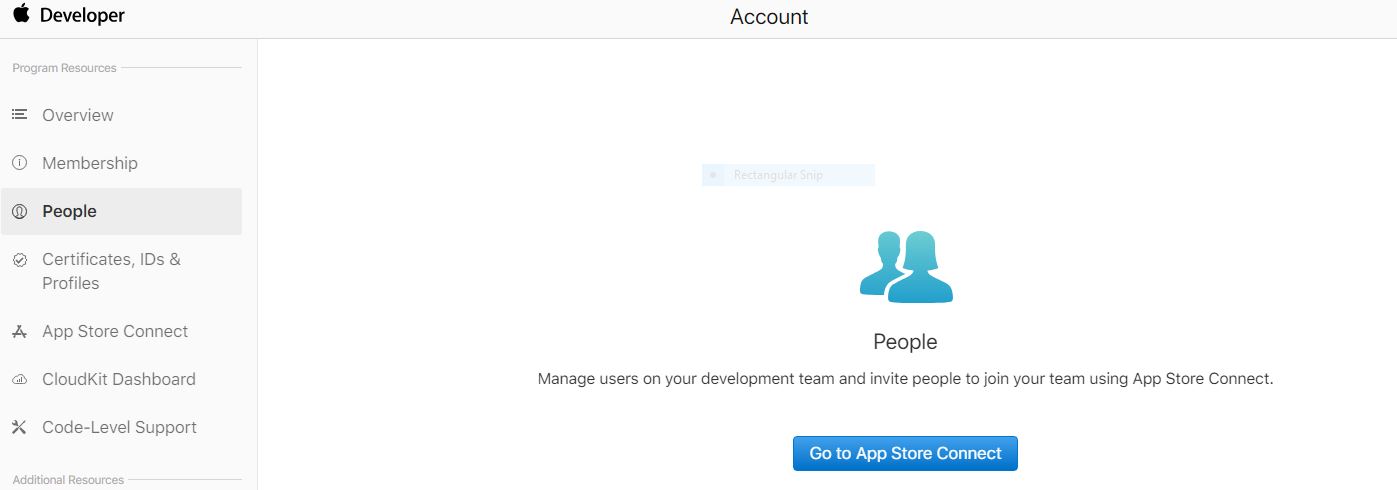Open the Membership sidebar item
Screen dimensions: 1397x490
click(x=90, y=163)
